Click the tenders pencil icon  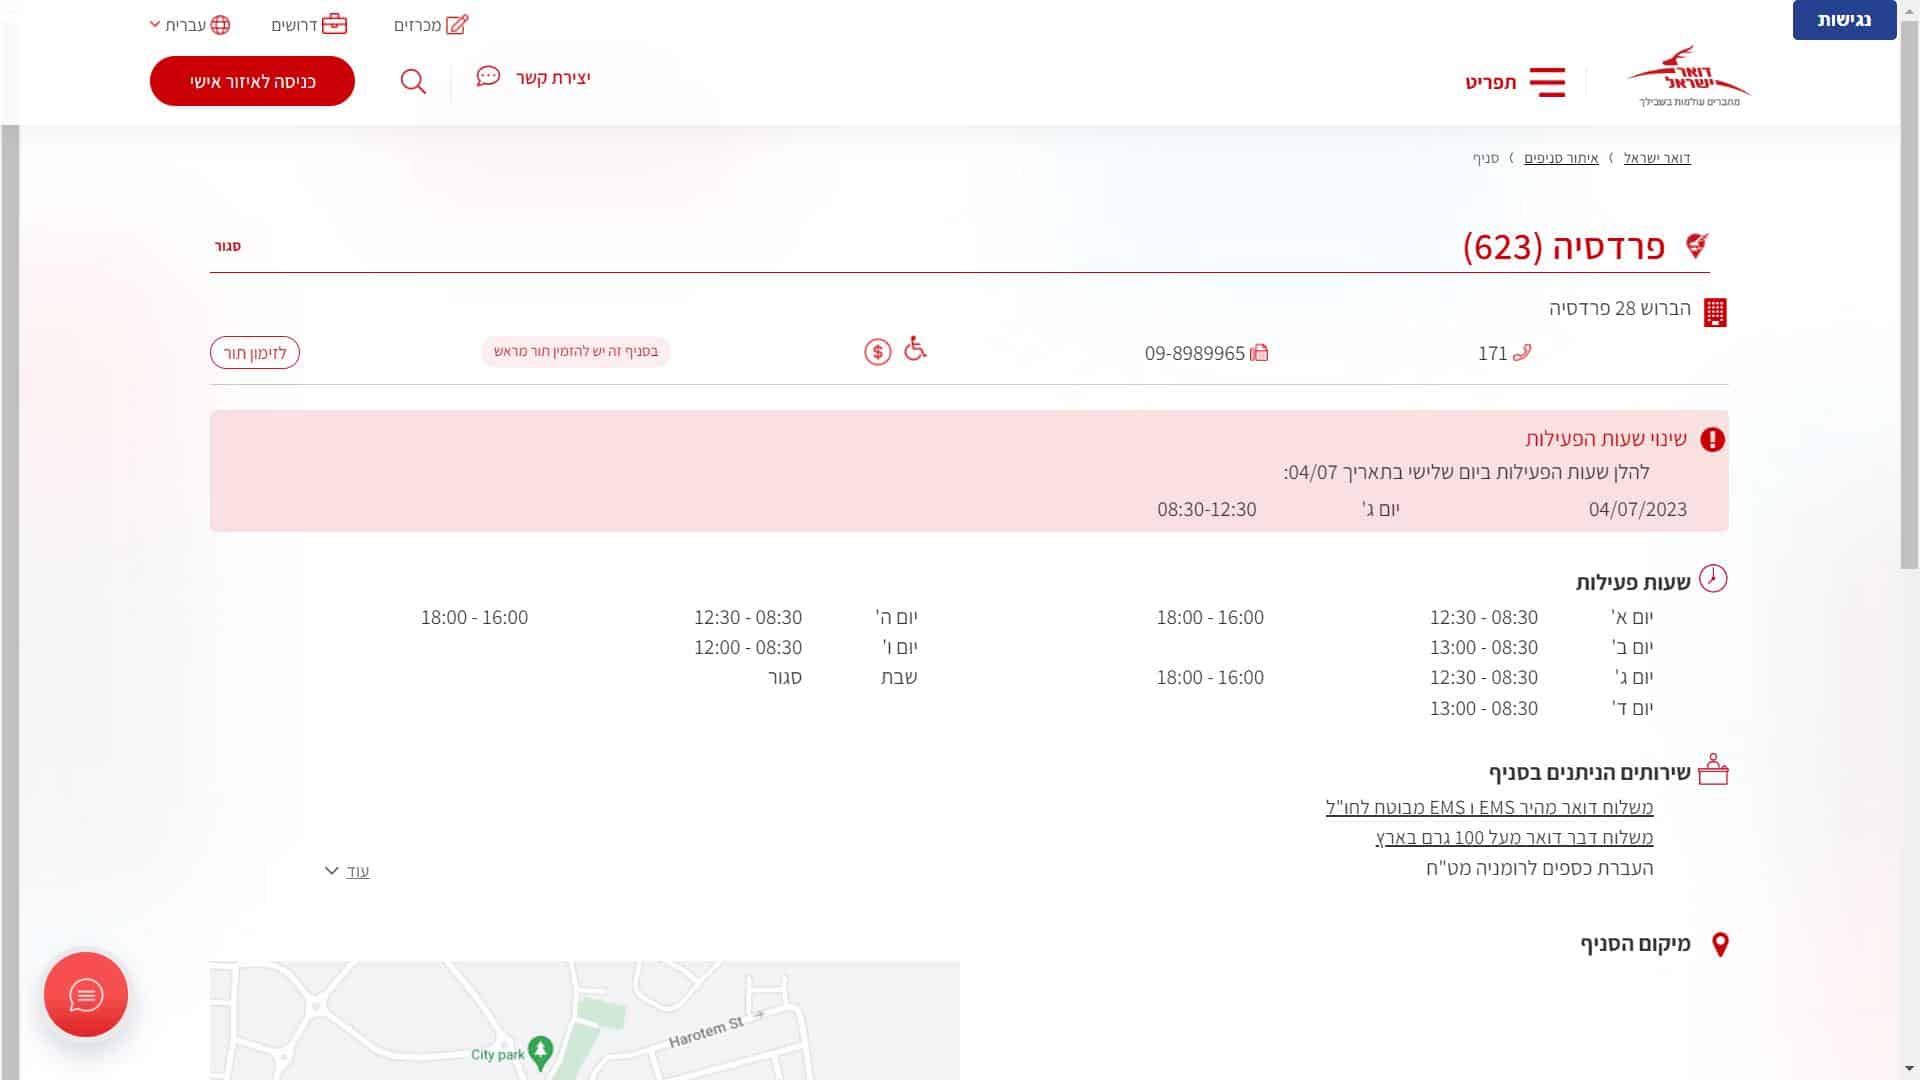(x=457, y=25)
